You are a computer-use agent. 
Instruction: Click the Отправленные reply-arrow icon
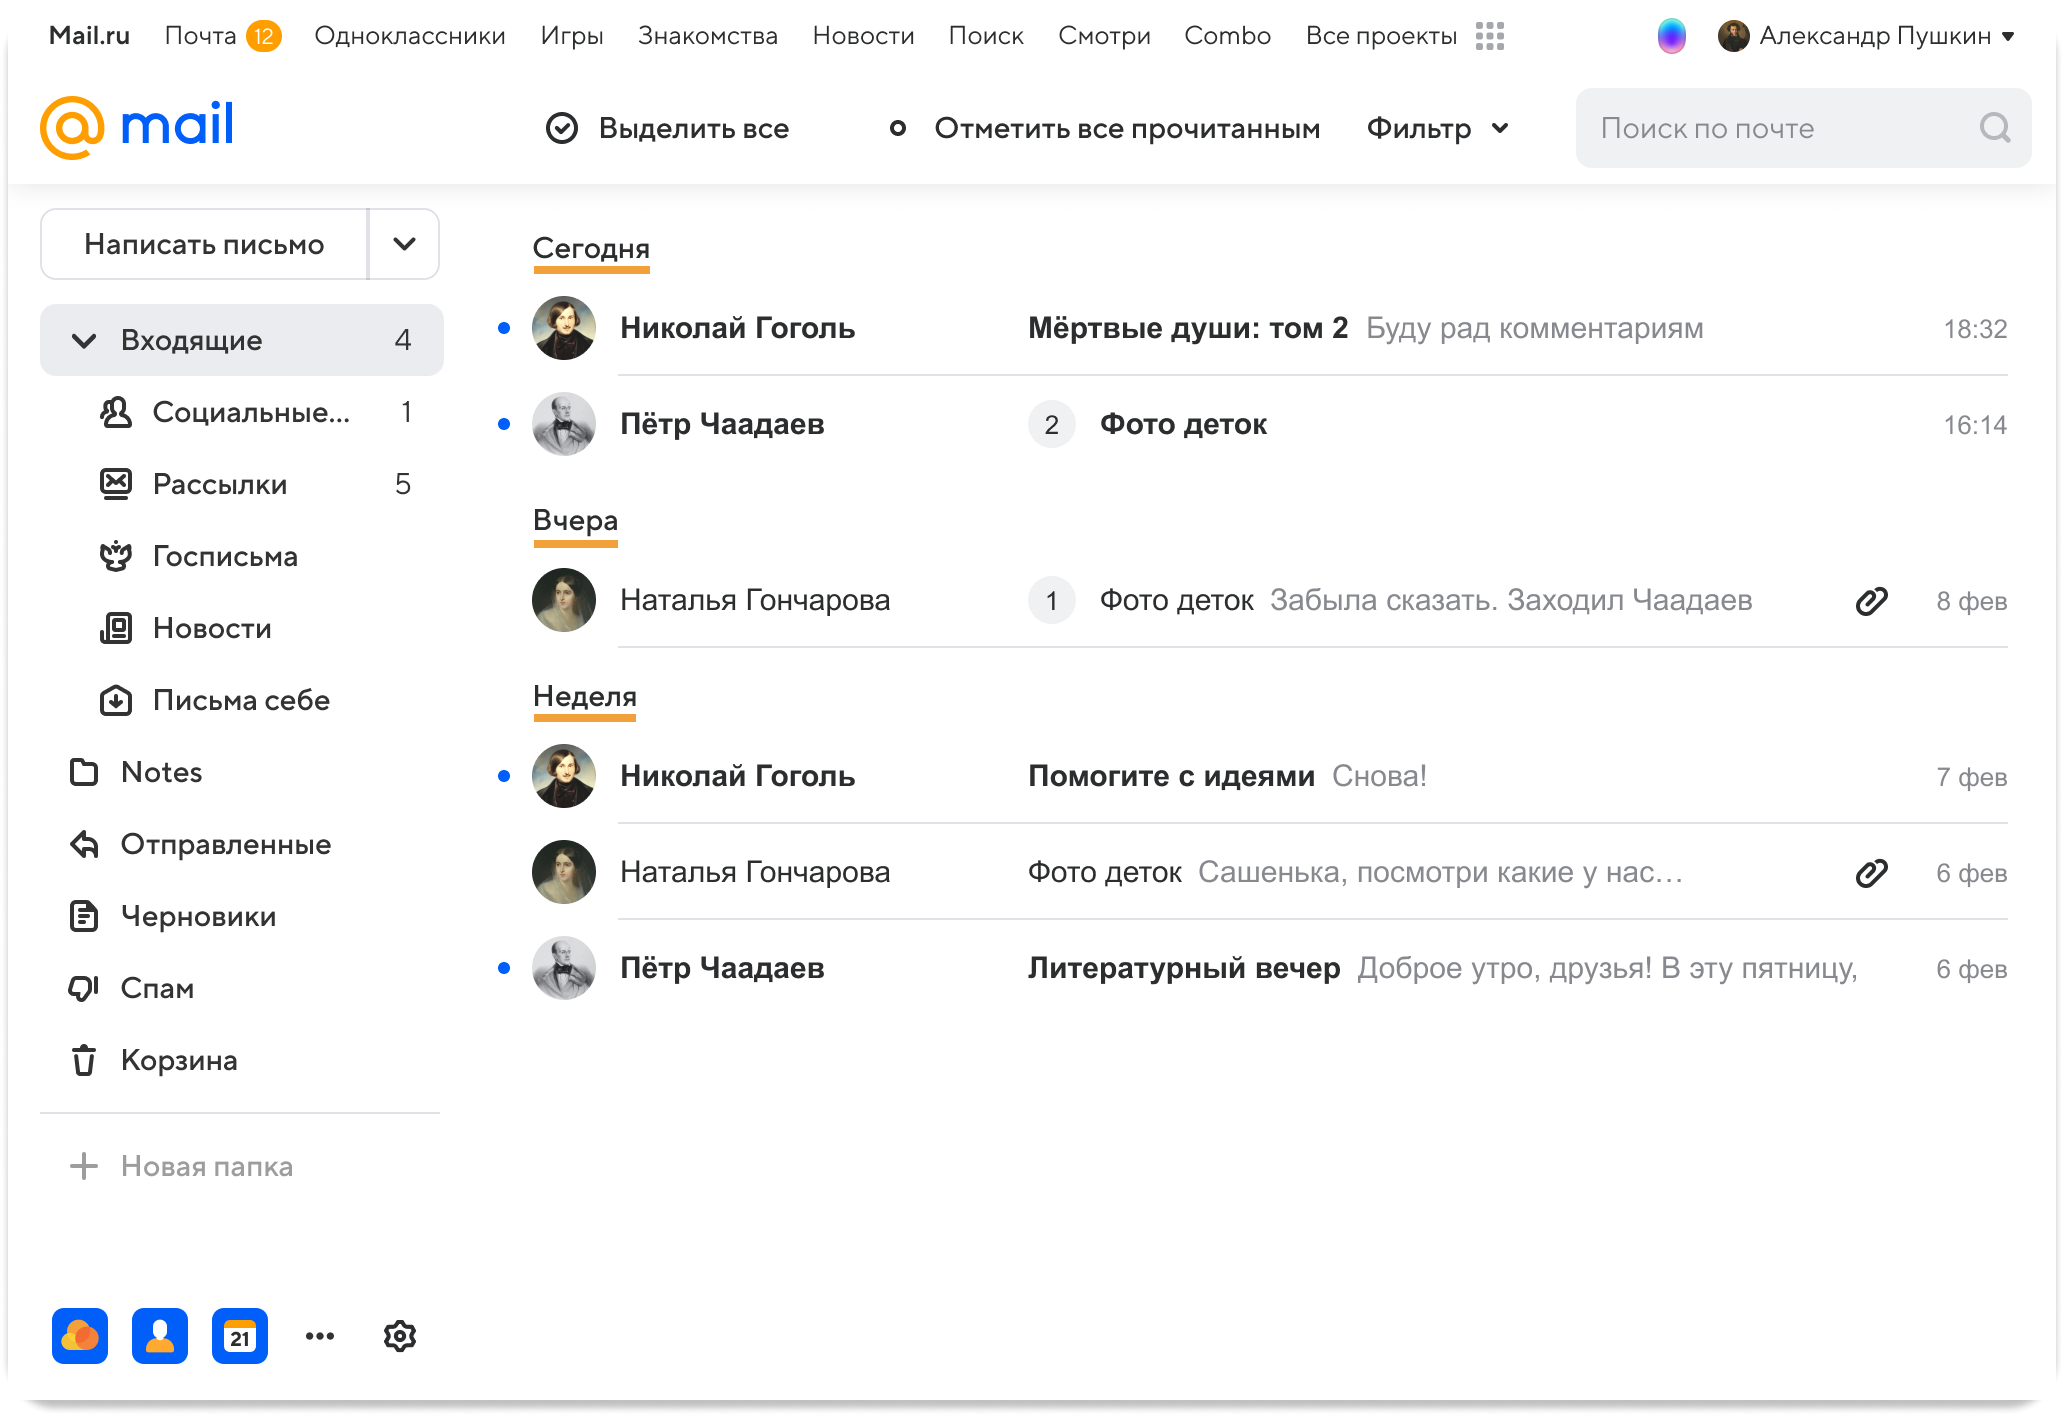click(x=84, y=844)
